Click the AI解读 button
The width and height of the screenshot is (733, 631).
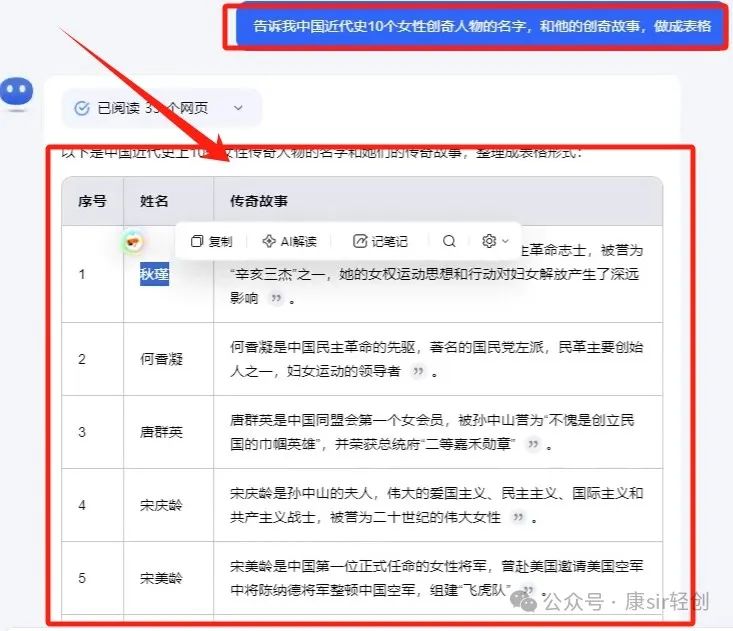point(289,241)
